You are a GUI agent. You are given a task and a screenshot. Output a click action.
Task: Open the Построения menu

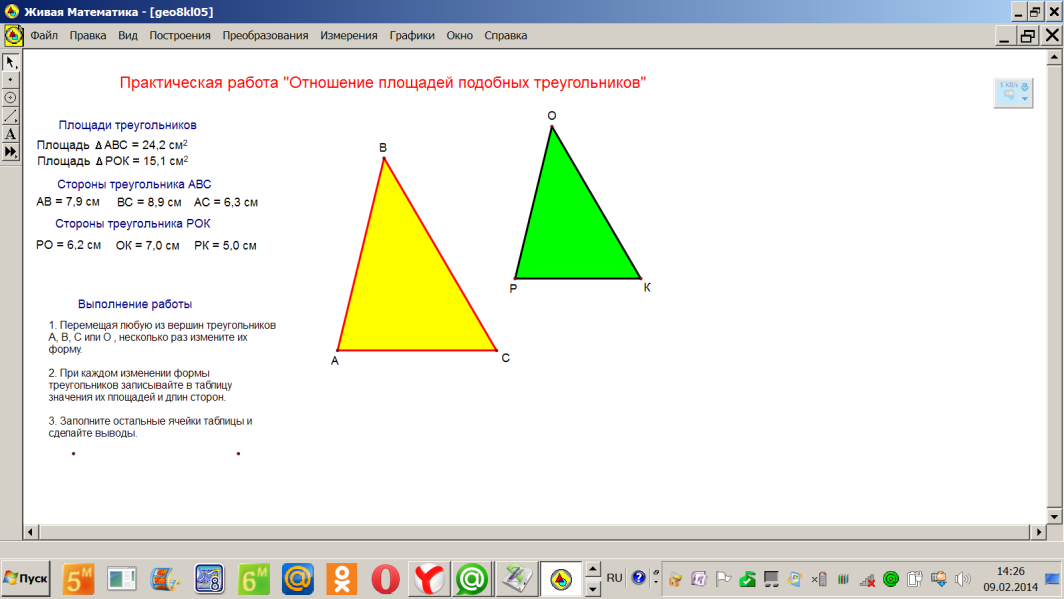point(180,36)
